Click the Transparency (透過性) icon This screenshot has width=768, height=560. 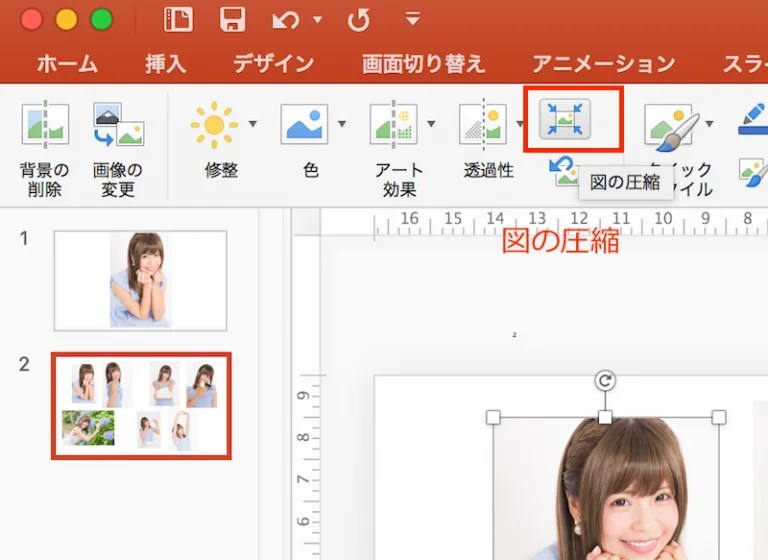(x=483, y=124)
